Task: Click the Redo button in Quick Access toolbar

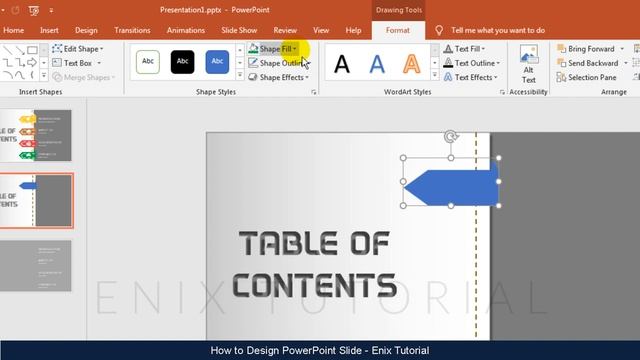Action: coord(16,10)
